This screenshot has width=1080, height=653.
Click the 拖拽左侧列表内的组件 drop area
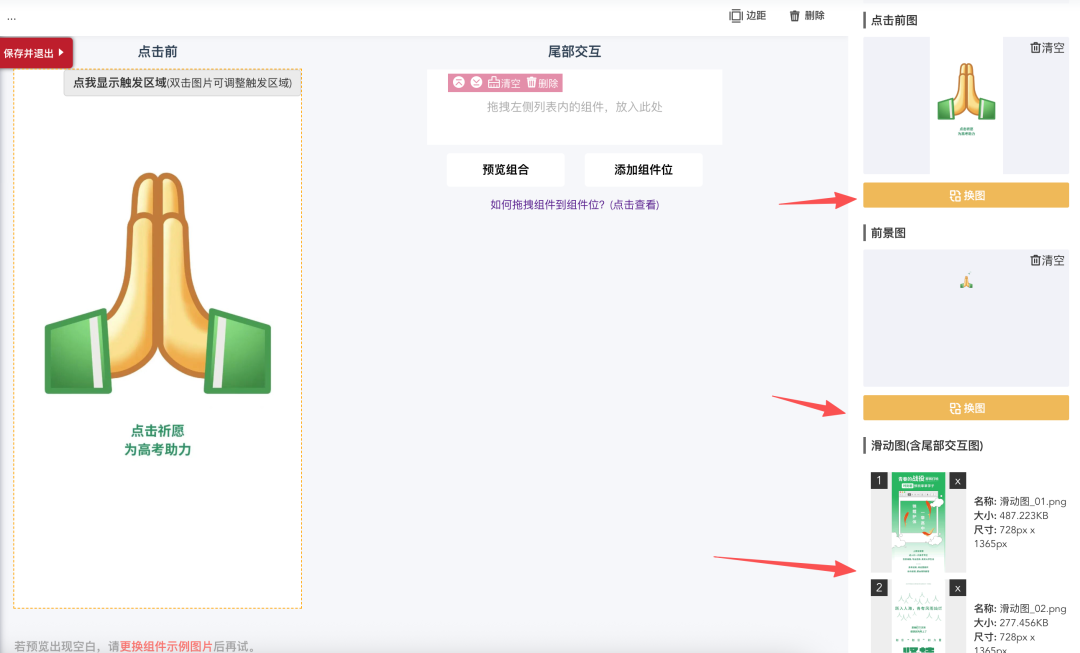tap(574, 107)
